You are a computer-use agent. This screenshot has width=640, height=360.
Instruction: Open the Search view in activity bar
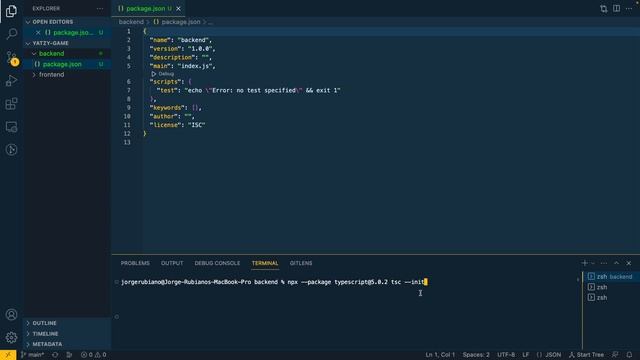(x=11, y=33)
